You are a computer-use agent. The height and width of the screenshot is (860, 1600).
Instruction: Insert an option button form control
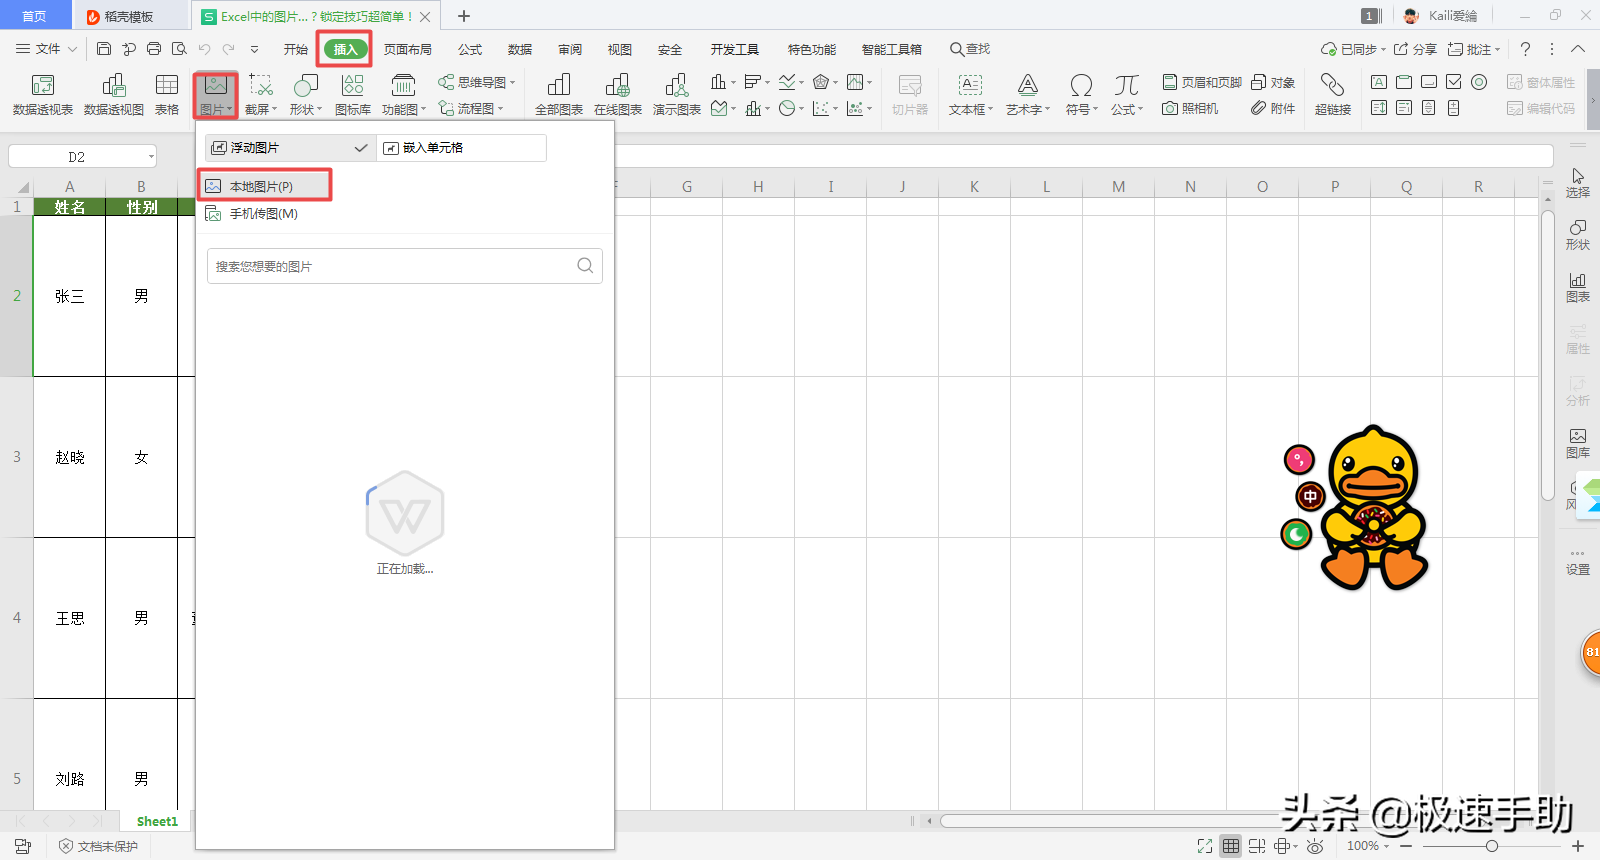click(1479, 82)
